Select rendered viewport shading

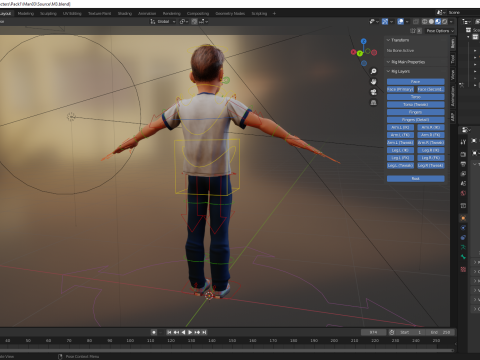click(445, 22)
